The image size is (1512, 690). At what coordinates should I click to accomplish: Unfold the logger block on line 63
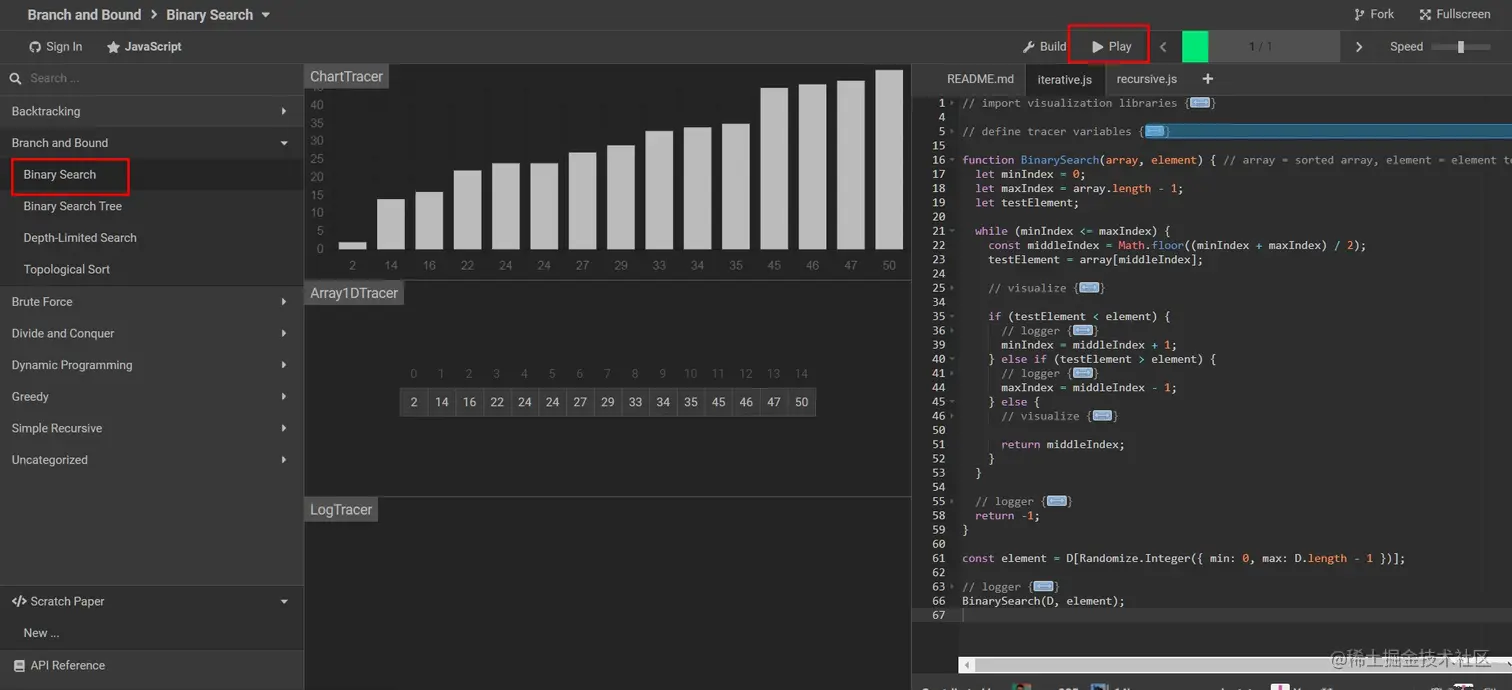(1044, 587)
